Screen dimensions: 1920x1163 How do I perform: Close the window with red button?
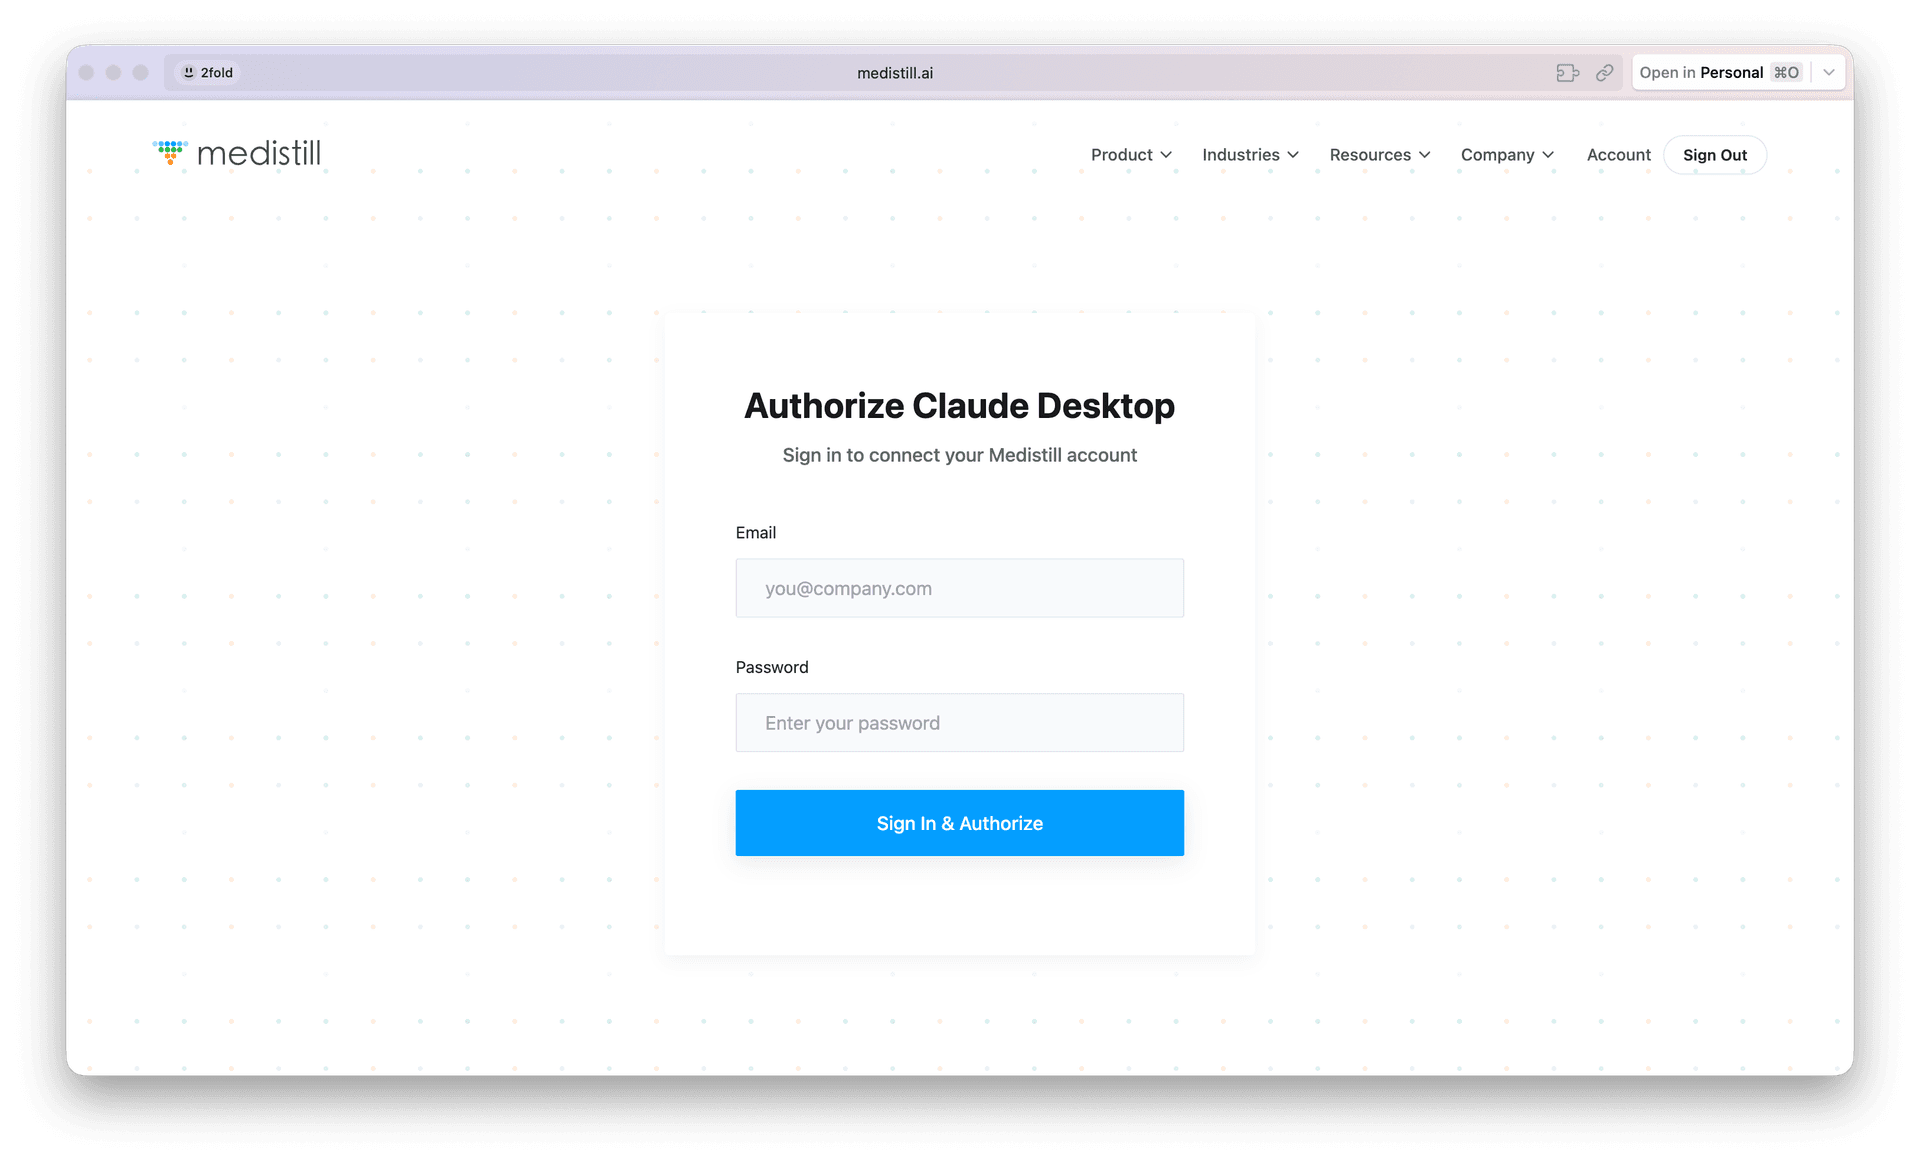coord(86,72)
